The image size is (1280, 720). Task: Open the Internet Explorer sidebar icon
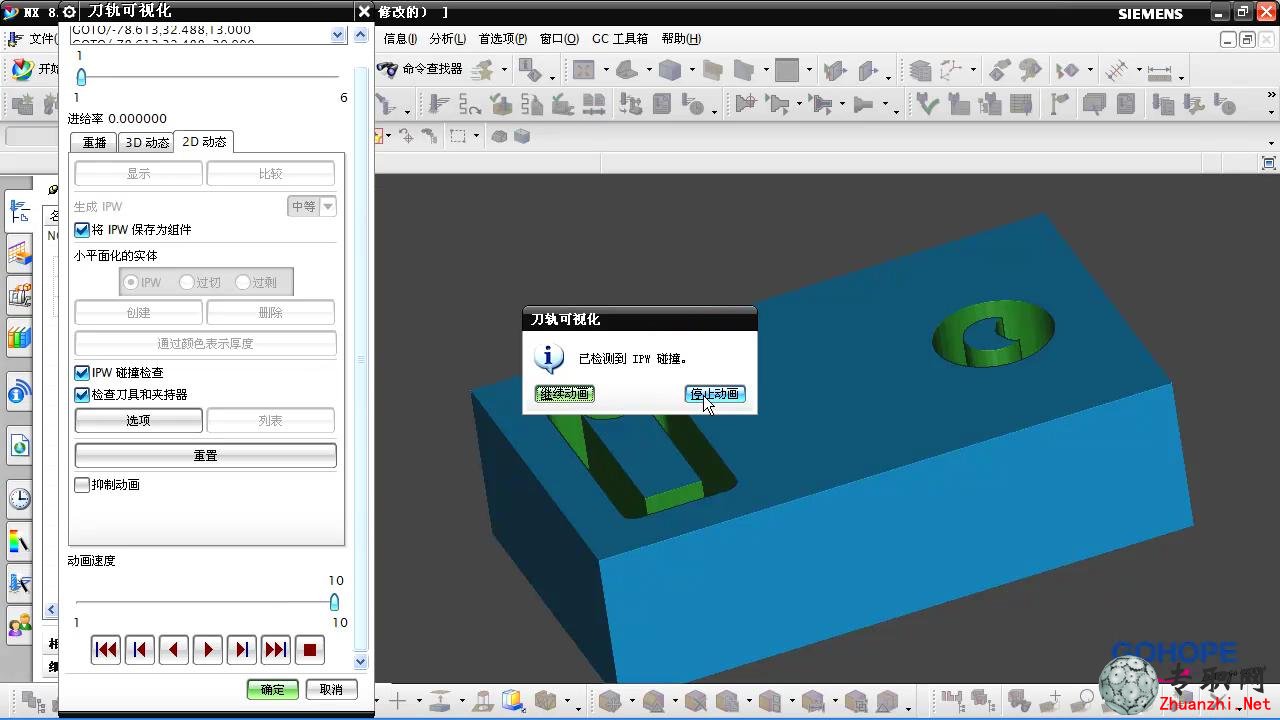pyautogui.click(x=19, y=445)
